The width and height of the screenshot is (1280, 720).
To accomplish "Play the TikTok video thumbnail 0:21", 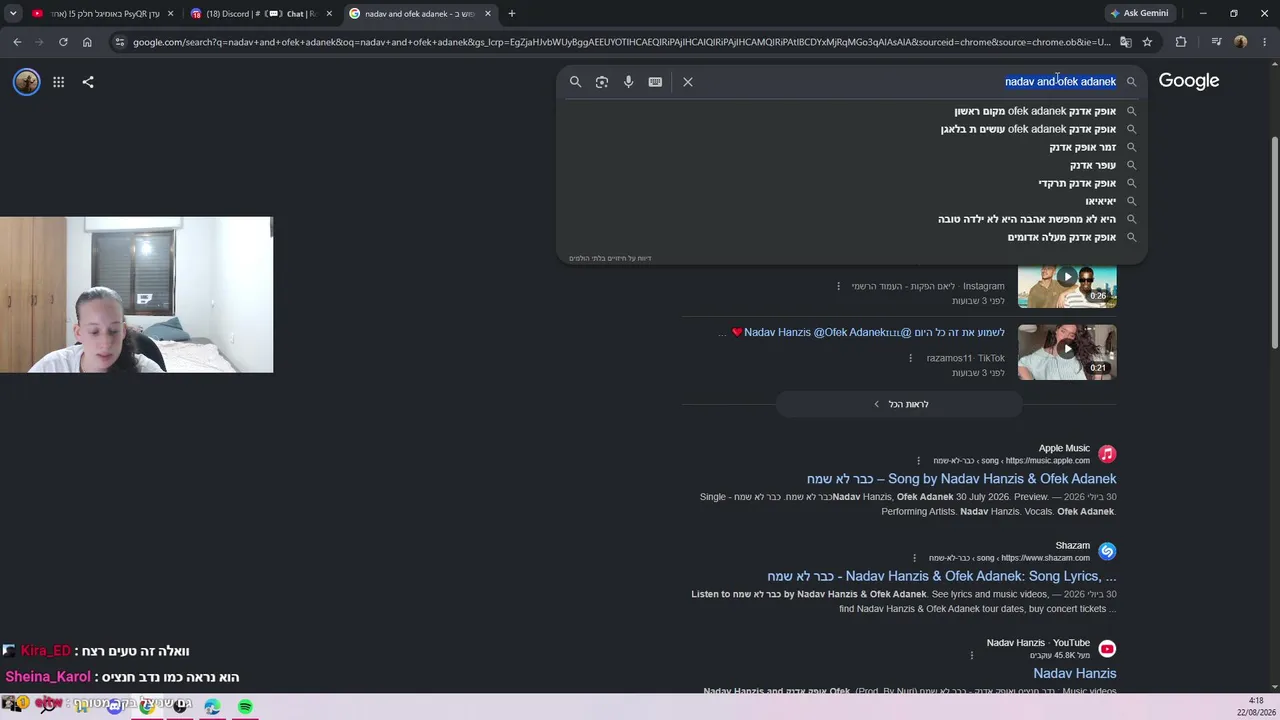I will coord(1067,352).
